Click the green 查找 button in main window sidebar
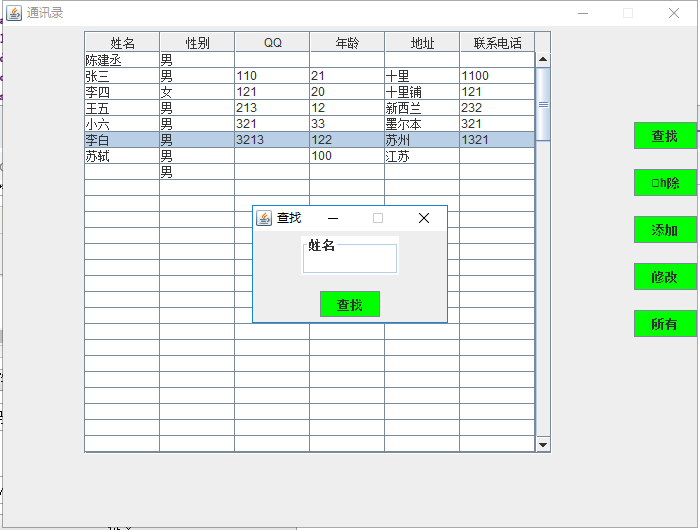This screenshot has height=530, width=700. pyautogui.click(x=665, y=136)
